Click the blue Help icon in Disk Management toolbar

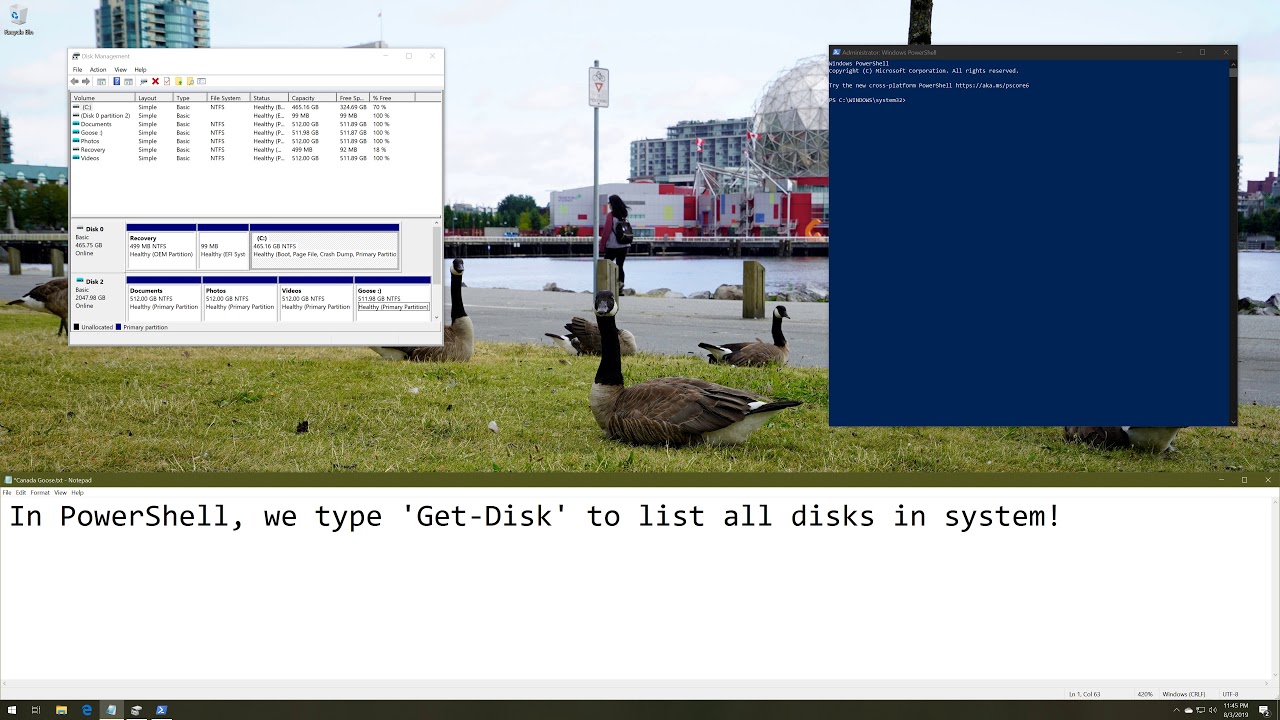(x=117, y=81)
